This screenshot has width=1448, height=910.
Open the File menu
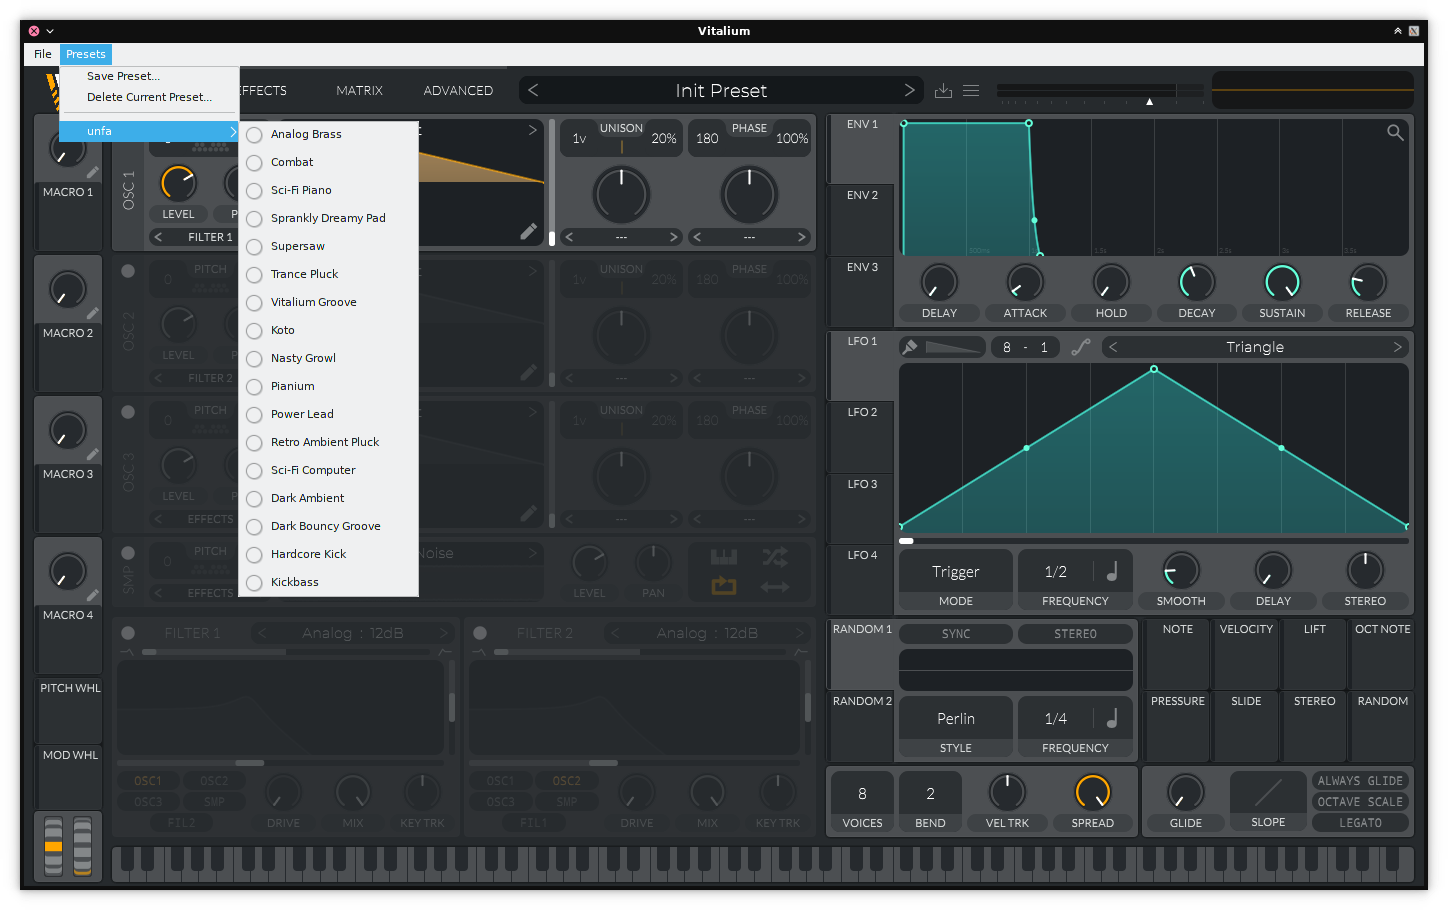(x=43, y=54)
